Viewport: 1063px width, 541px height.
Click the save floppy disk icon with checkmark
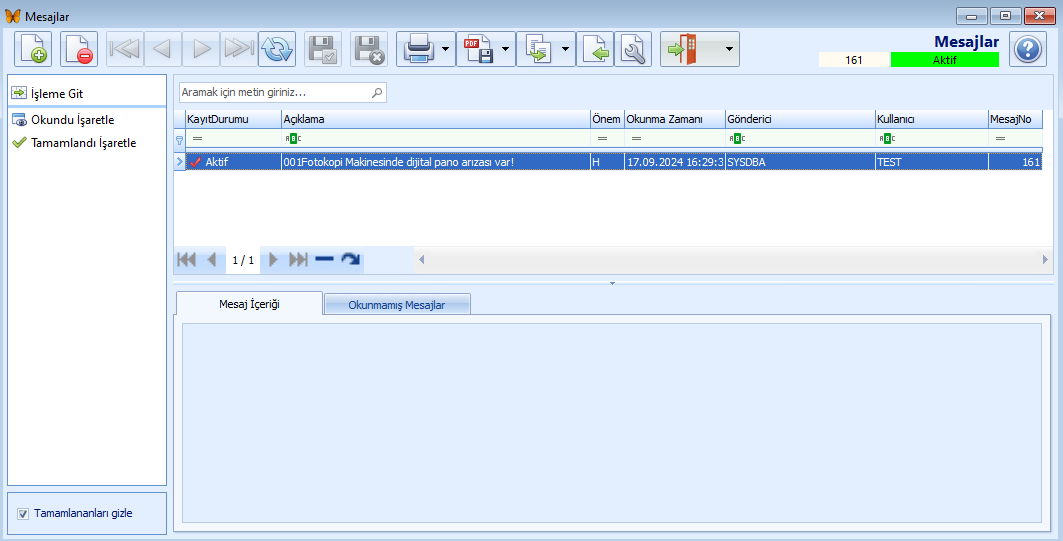pyautogui.click(x=323, y=49)
